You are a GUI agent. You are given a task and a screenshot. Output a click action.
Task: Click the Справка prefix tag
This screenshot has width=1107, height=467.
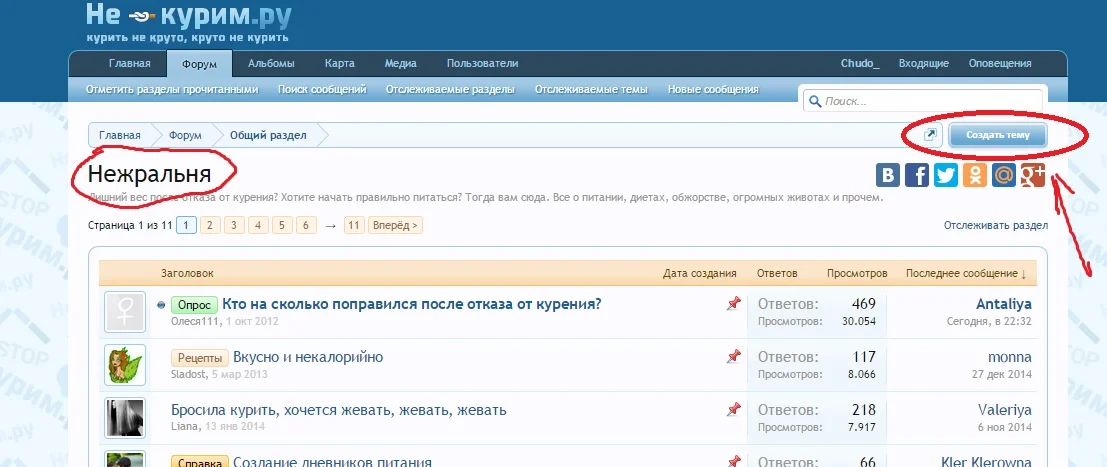coord(200,462)
